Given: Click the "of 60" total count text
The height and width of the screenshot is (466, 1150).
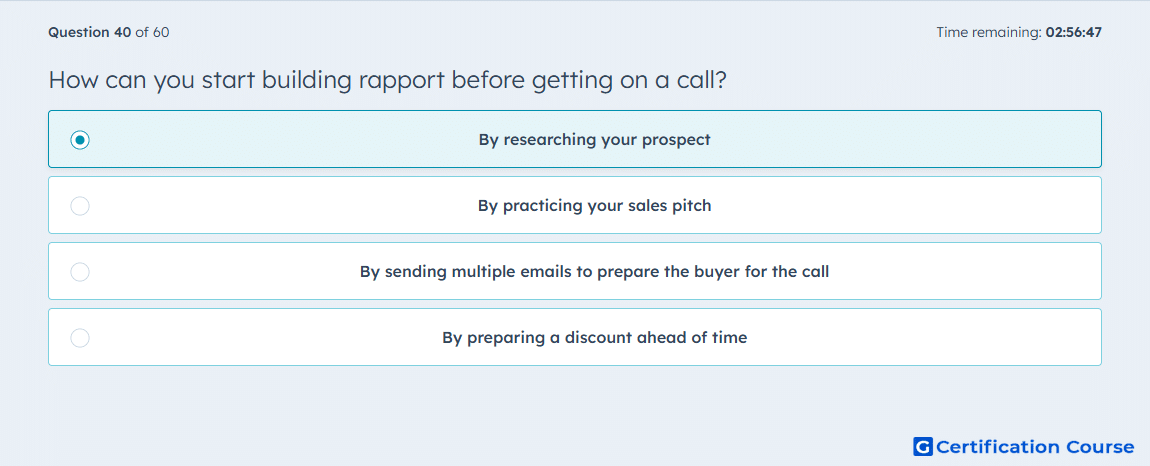Looking at the screenshot, I should [153, 32].
